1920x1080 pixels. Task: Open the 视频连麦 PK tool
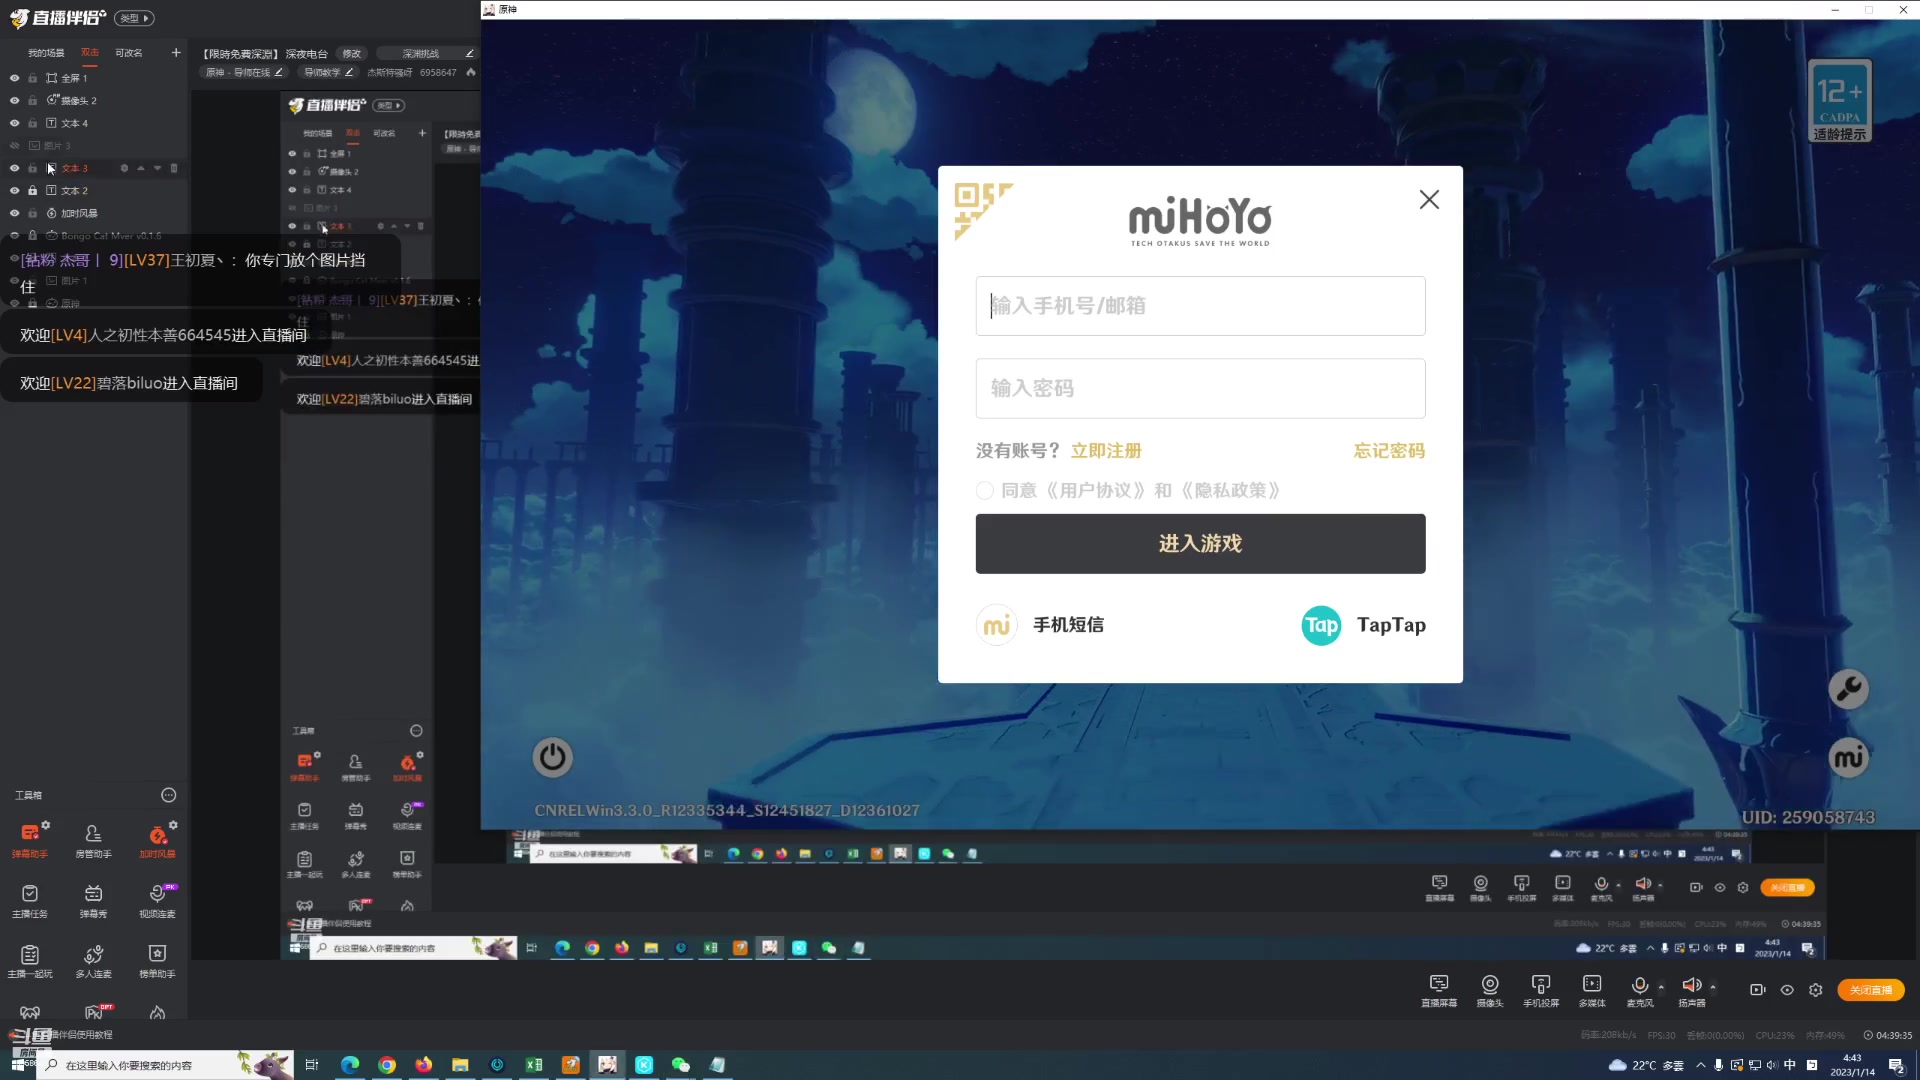point(157,900)
